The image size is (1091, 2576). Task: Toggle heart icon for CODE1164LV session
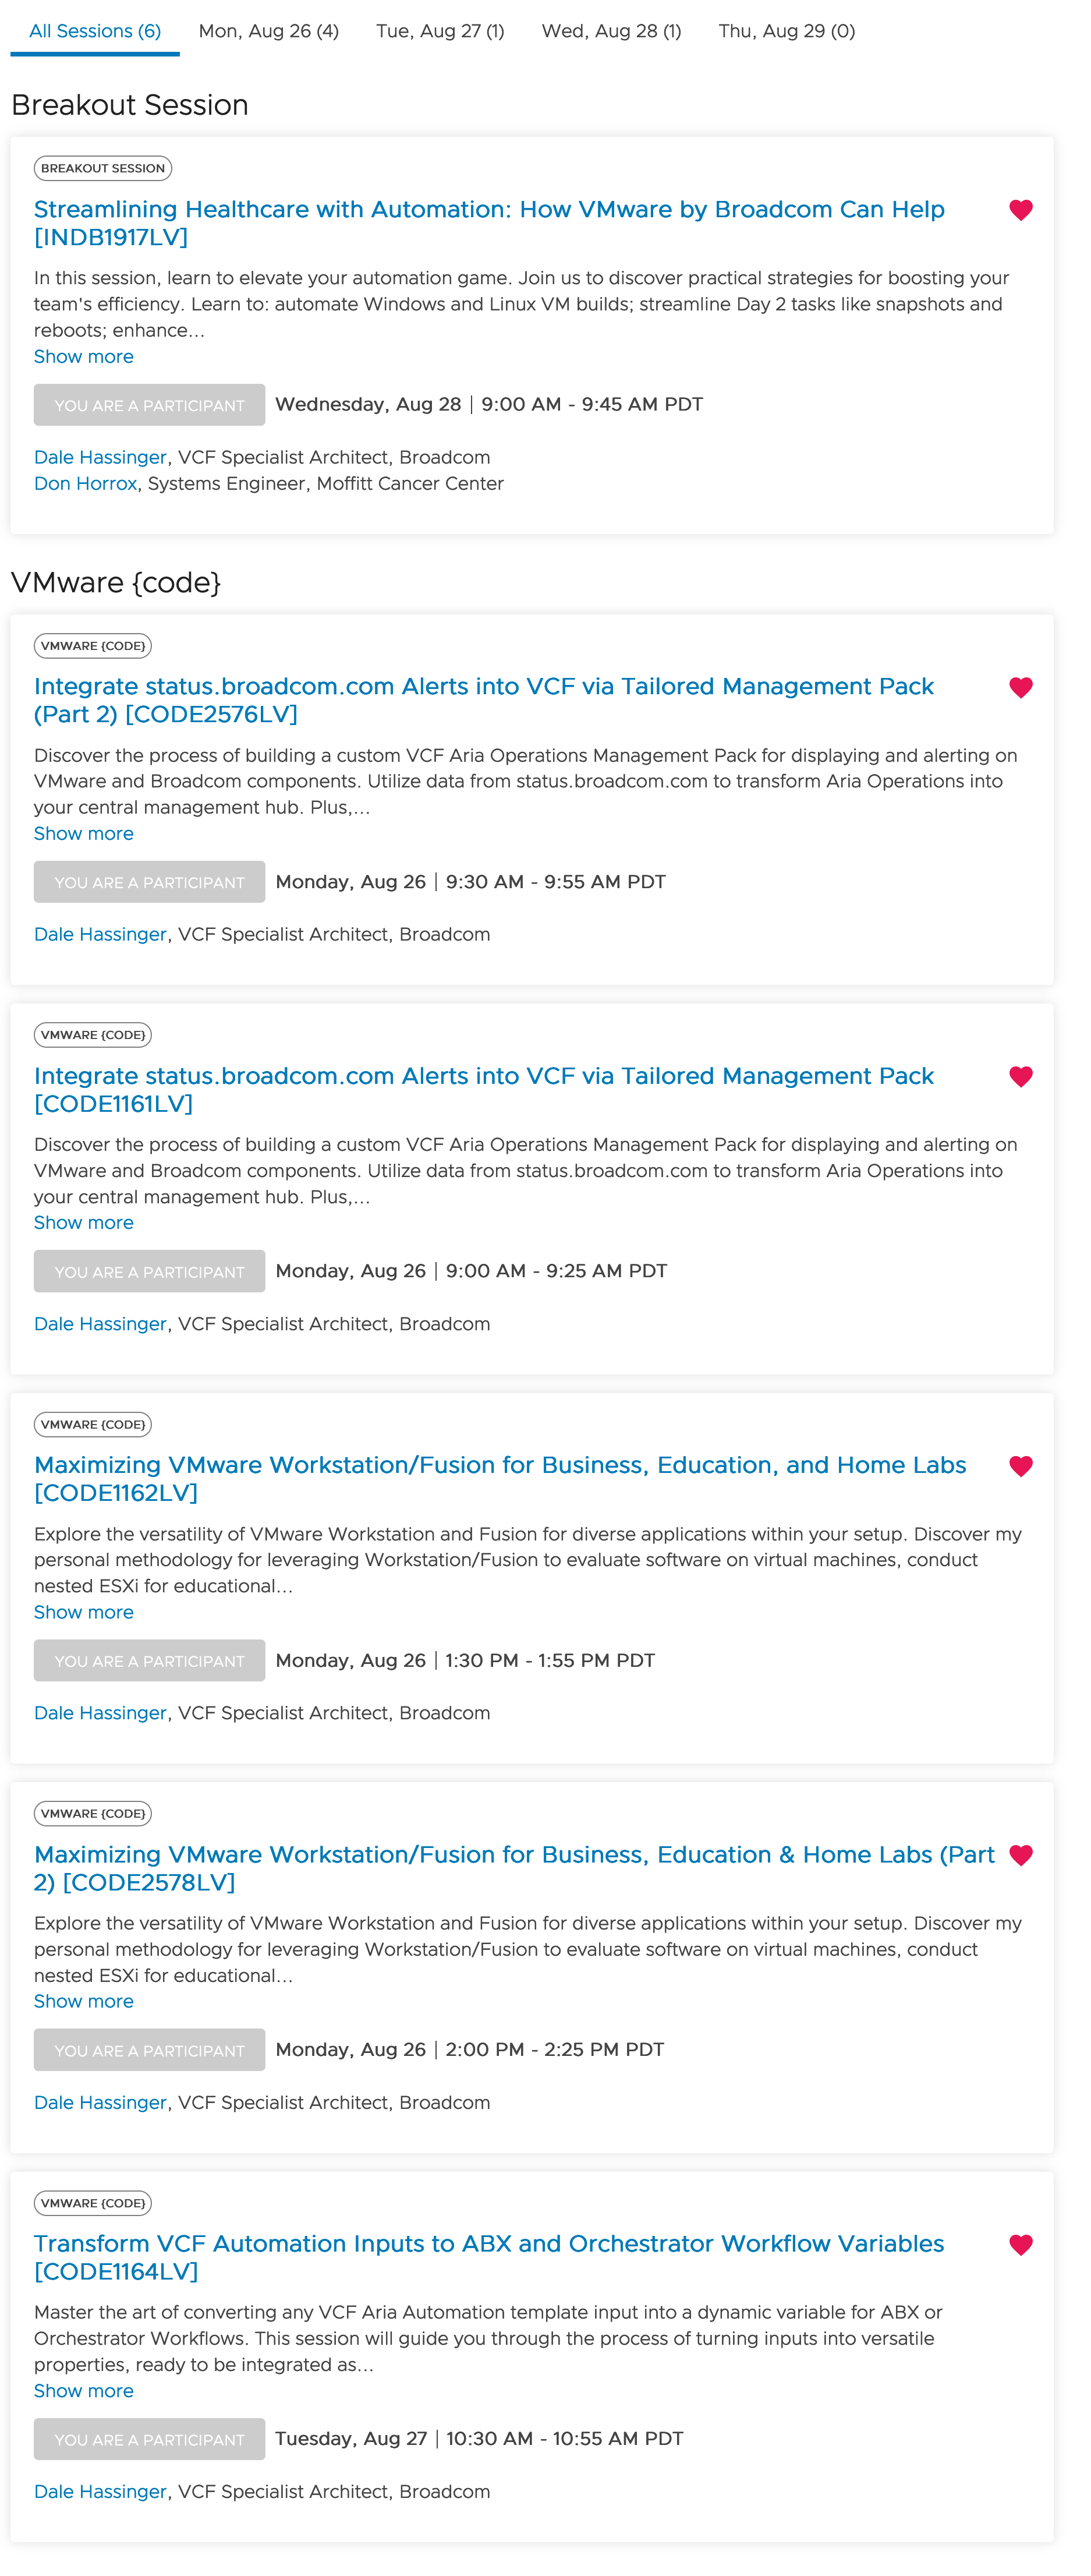tap(1020, 2244)
